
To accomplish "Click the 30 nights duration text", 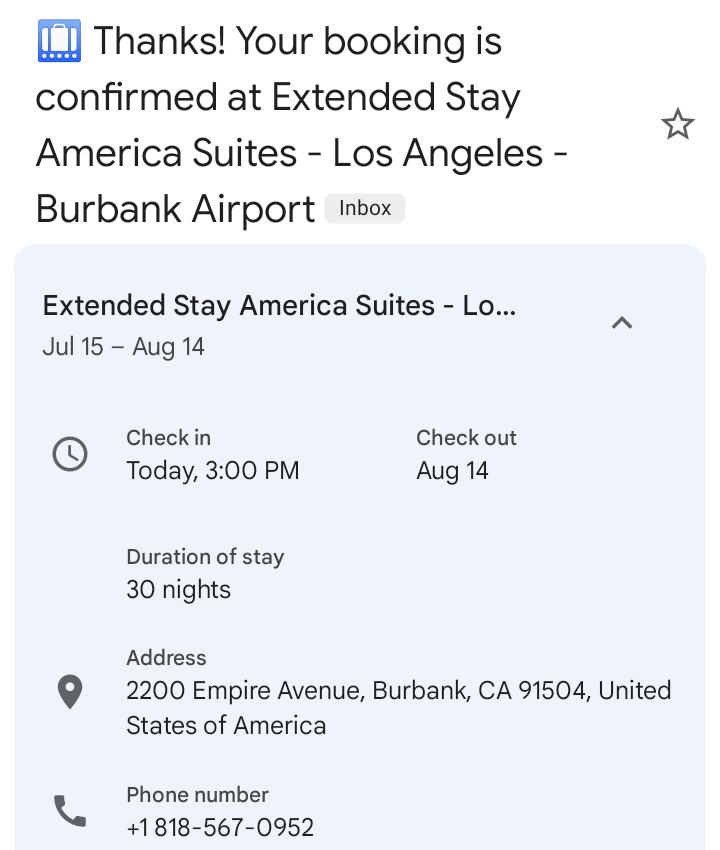I will 178,590.
